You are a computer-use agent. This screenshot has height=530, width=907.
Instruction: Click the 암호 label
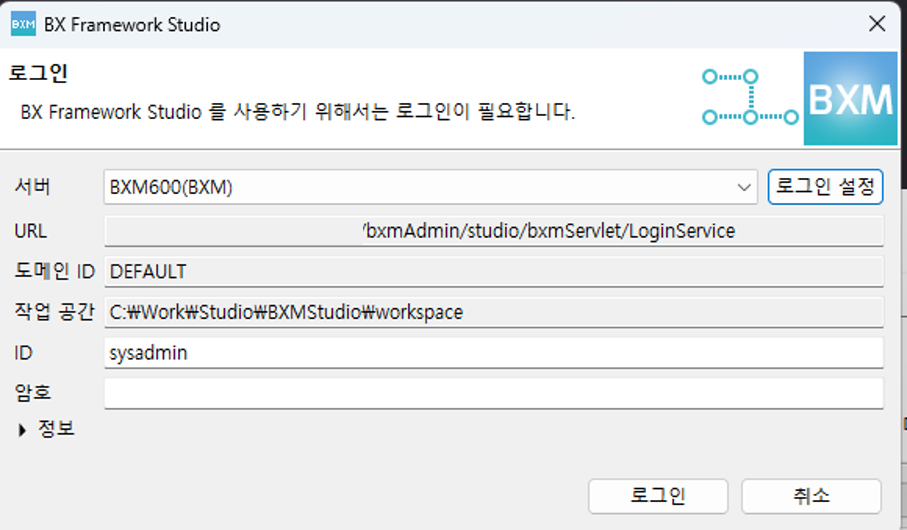coord(33,393)
